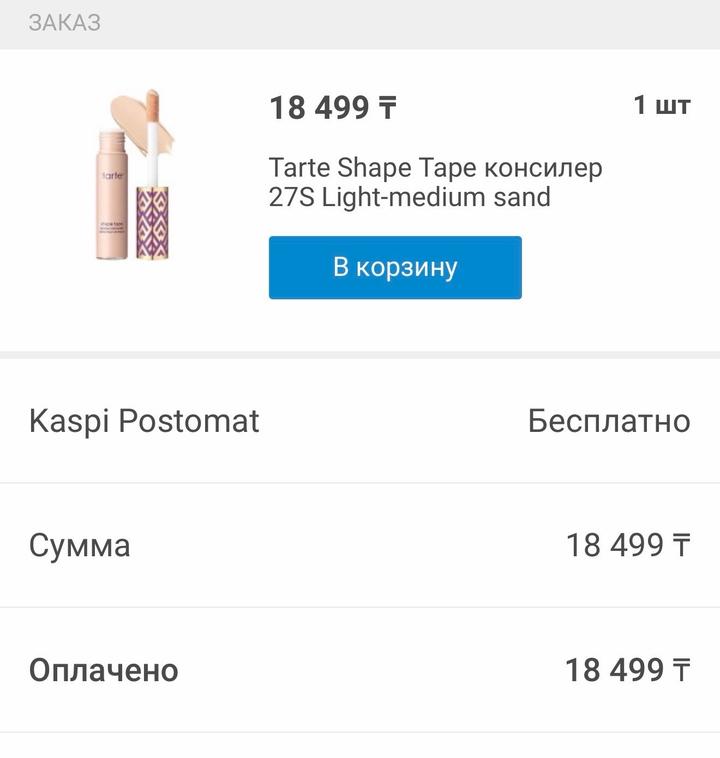Click the ЗАКАЗ section header
Image resolution: width=720 pixels, height=758 pixels.
pos(64,23)
